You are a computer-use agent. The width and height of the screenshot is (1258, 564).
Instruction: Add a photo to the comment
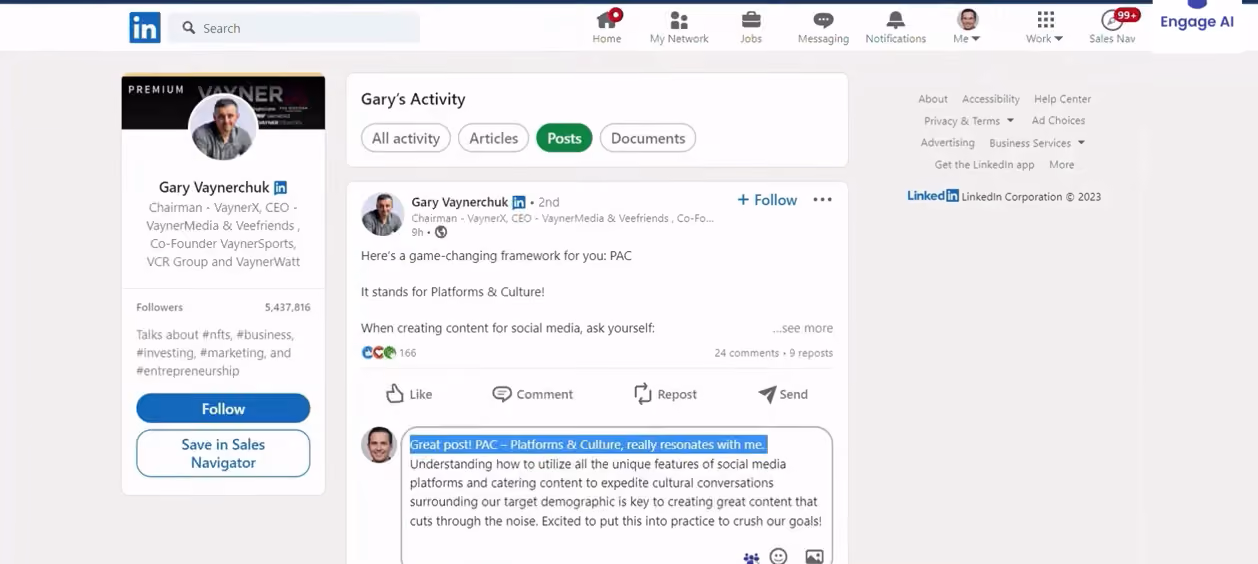pyautogui.click(x=814, y=557)
